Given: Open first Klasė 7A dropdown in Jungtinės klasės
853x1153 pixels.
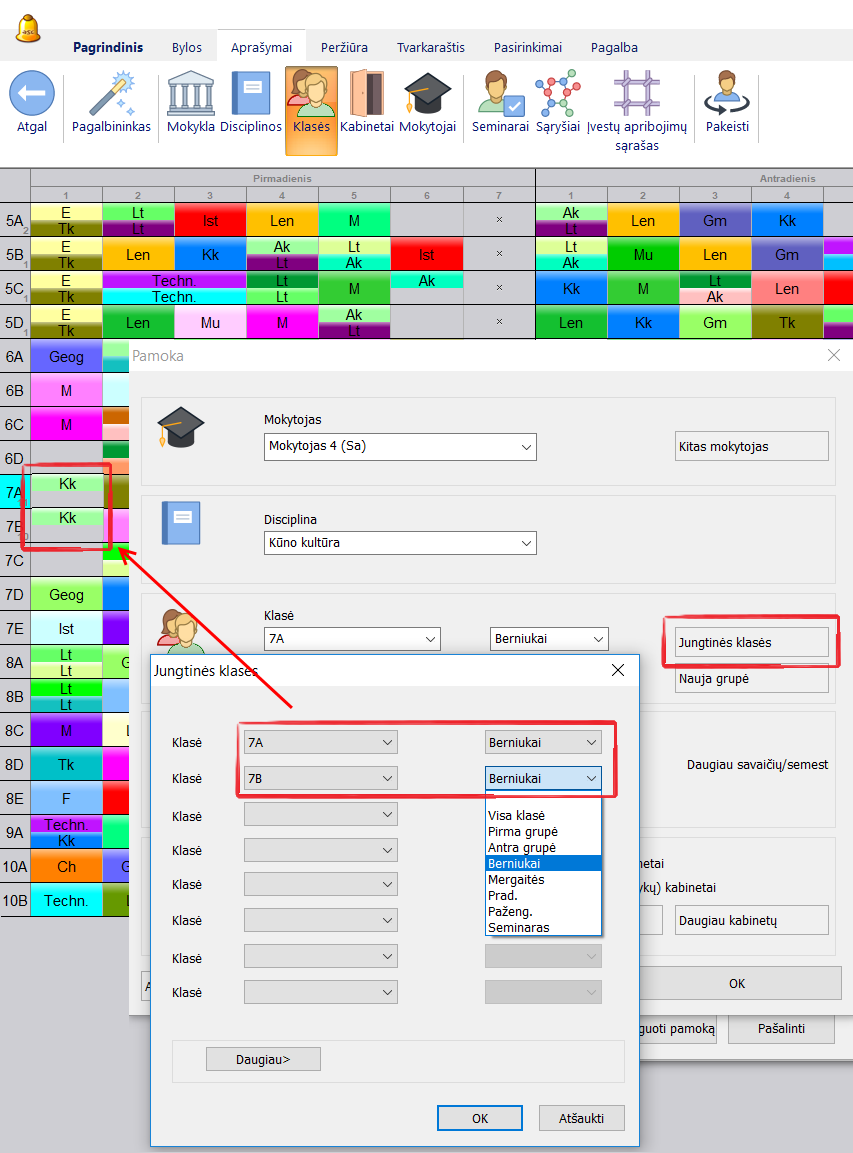Looking at the screenshot, I should click(x=320, y=742).
